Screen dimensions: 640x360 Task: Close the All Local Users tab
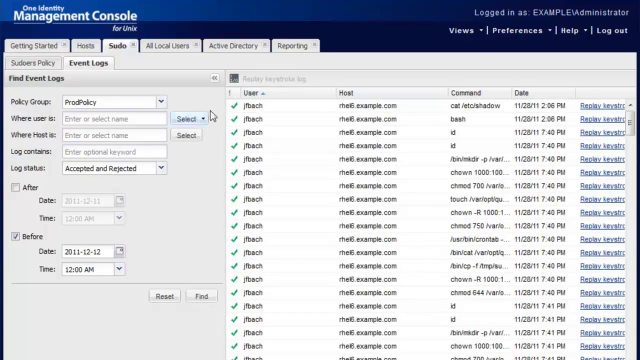click(x=196, y=45)
